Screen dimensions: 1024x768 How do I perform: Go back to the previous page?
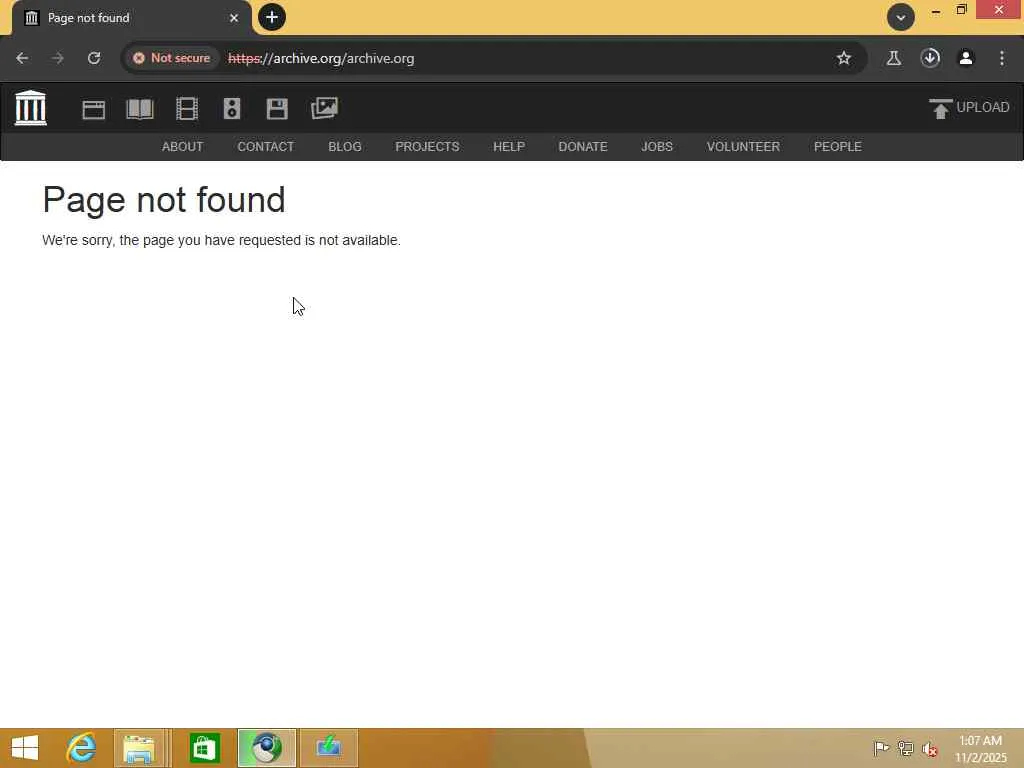click(x=22, y=58)
